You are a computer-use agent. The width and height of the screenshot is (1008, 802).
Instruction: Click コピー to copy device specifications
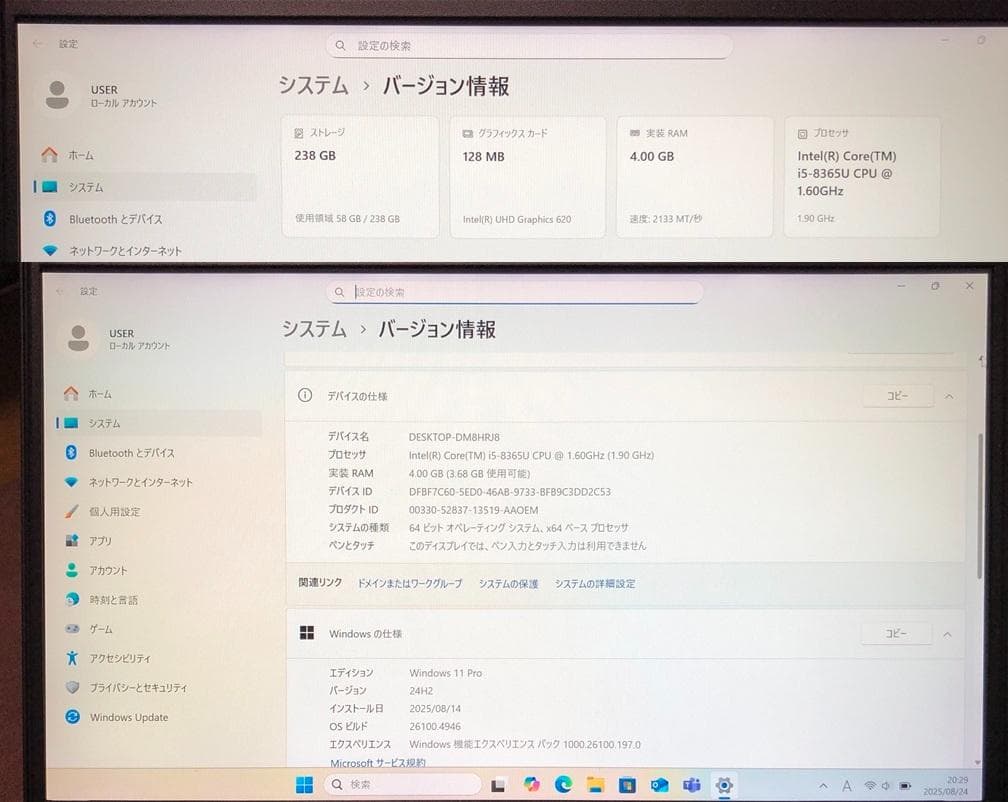(896, 395)
